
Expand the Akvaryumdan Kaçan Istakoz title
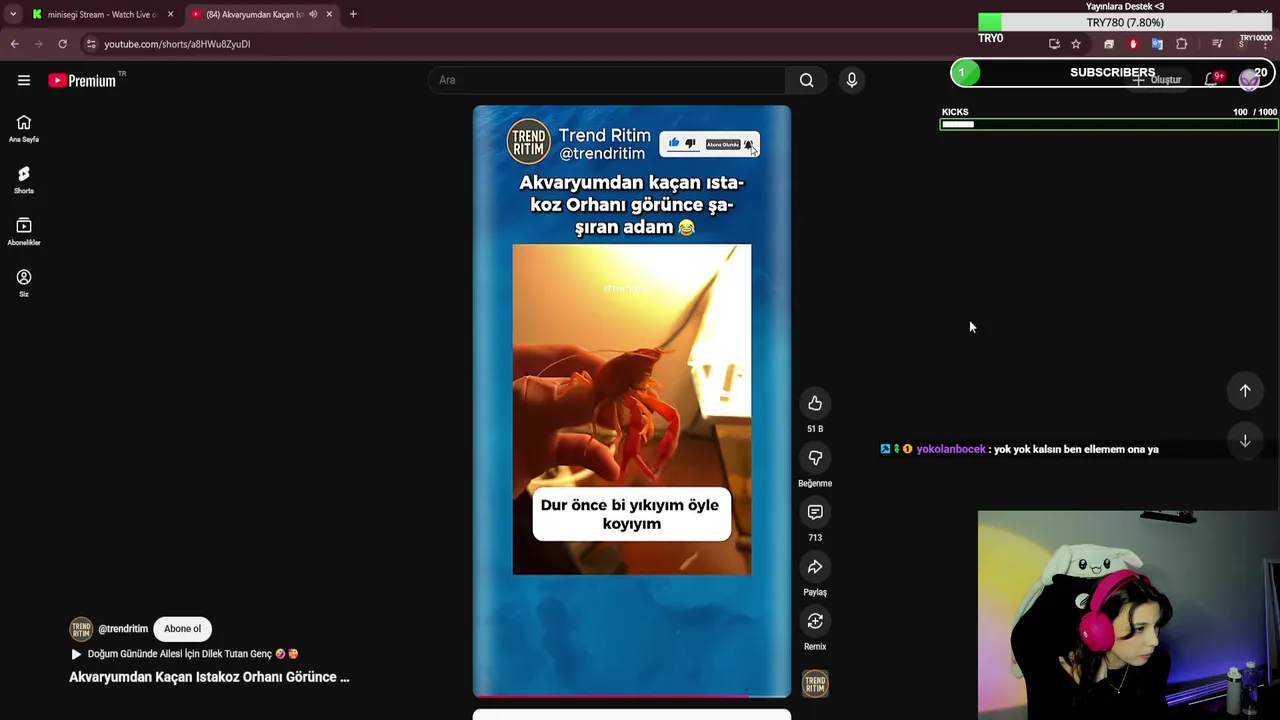pyautogui.click(x=209, y=677)
